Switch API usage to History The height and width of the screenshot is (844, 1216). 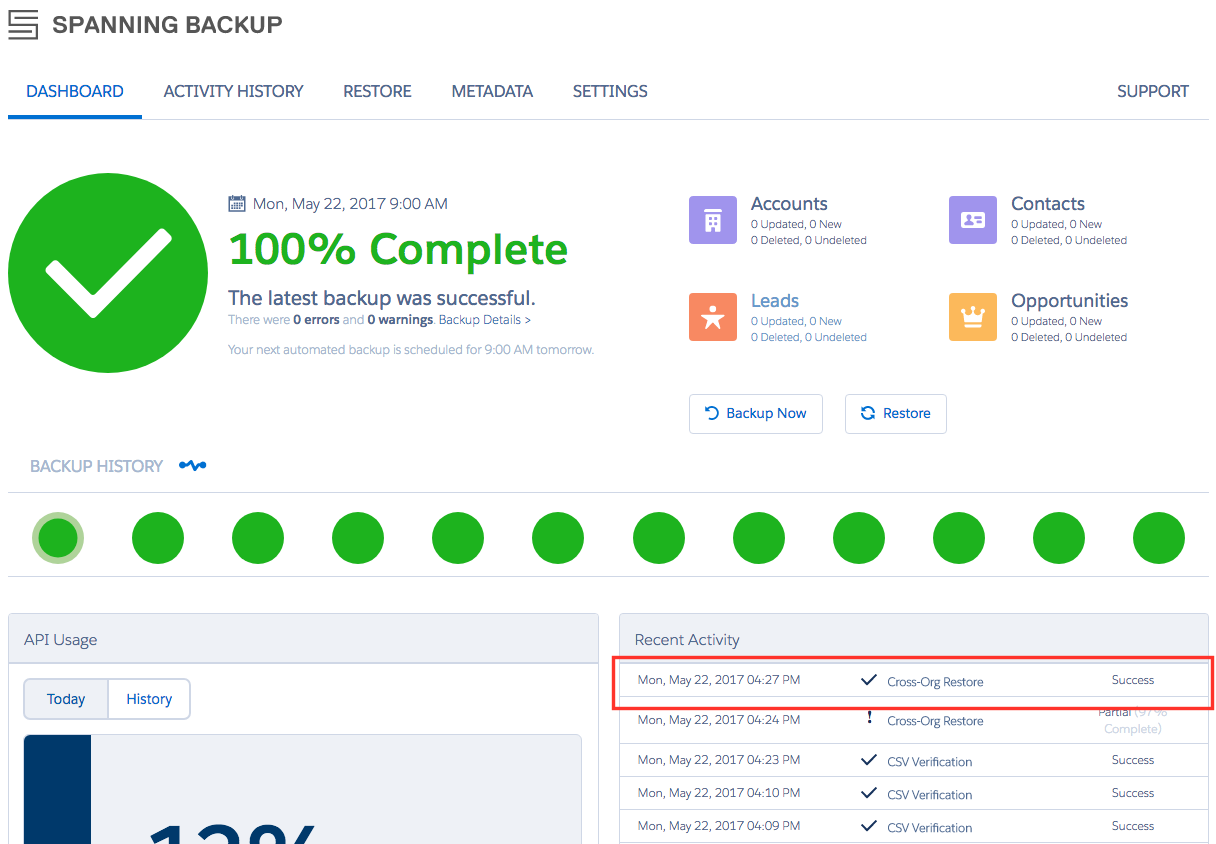click(x=149, y=699)
